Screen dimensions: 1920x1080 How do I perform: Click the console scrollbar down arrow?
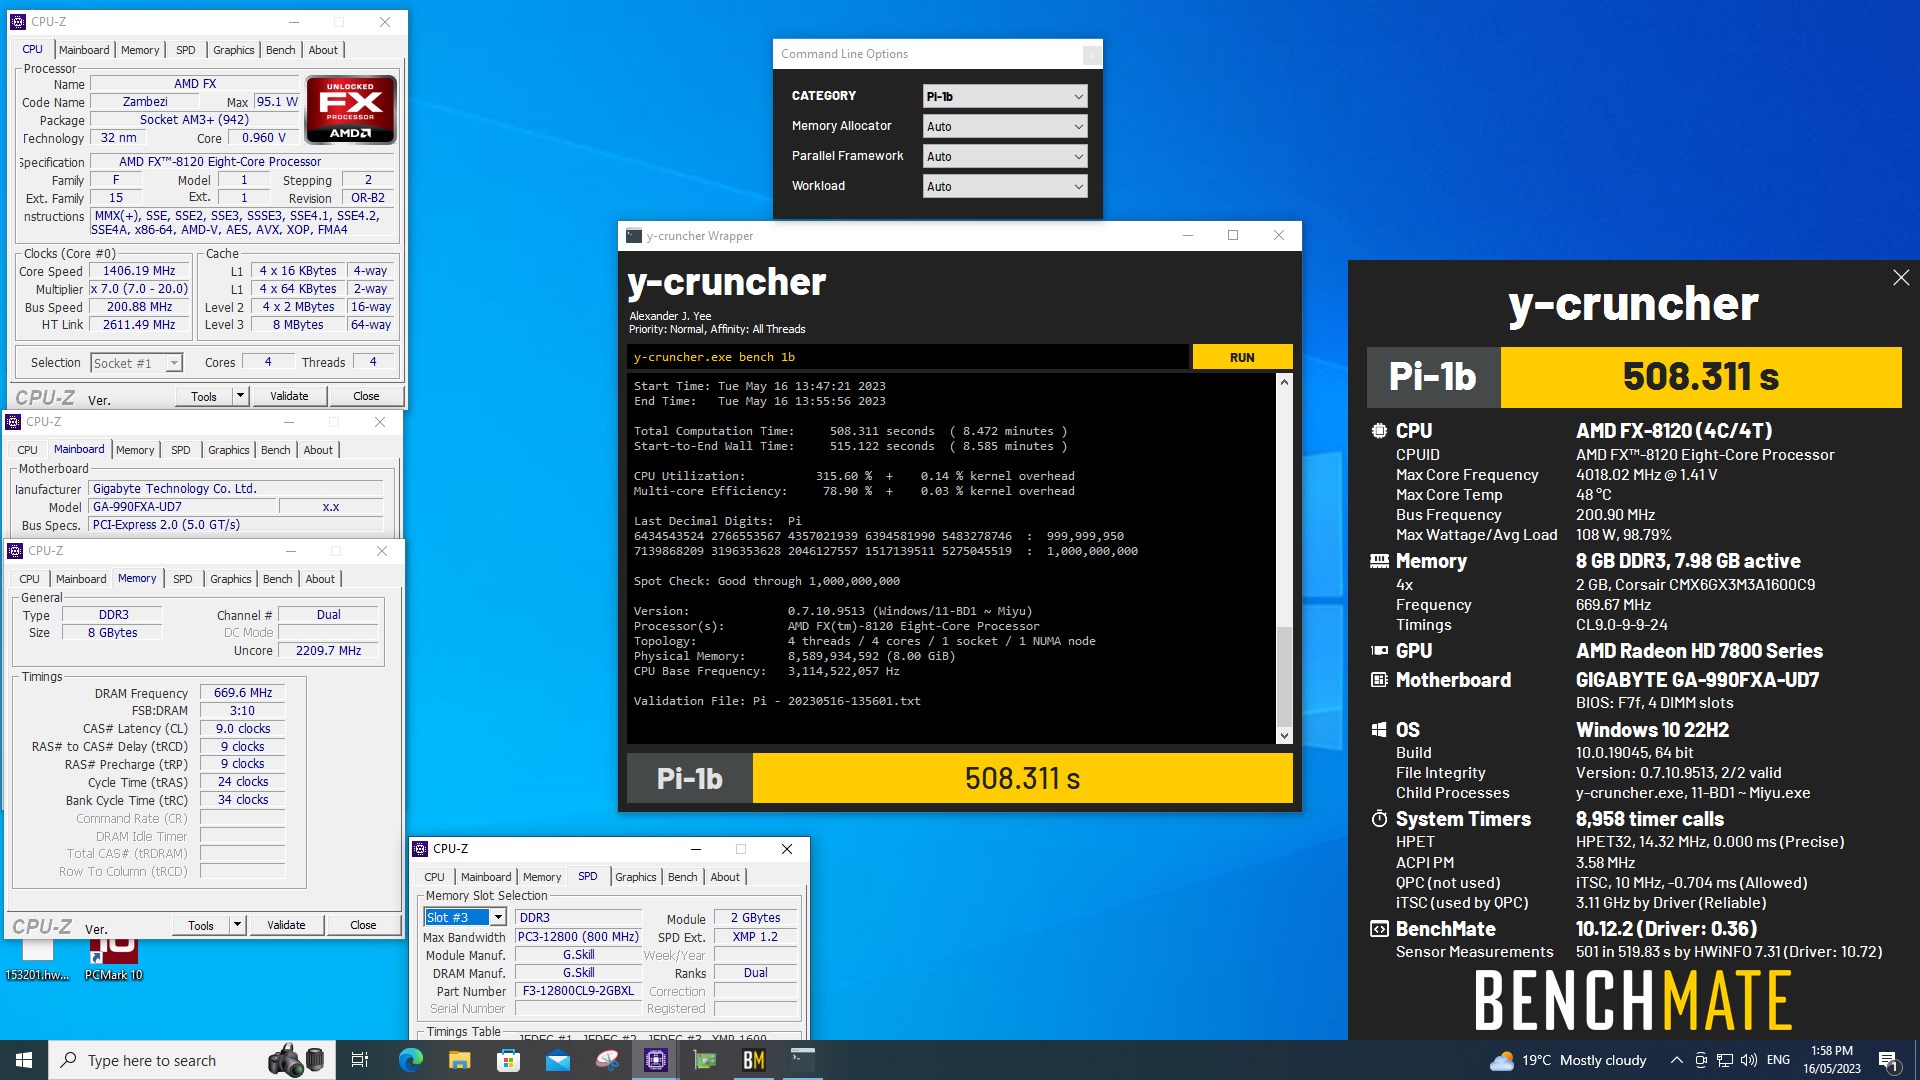[1284, 736]
